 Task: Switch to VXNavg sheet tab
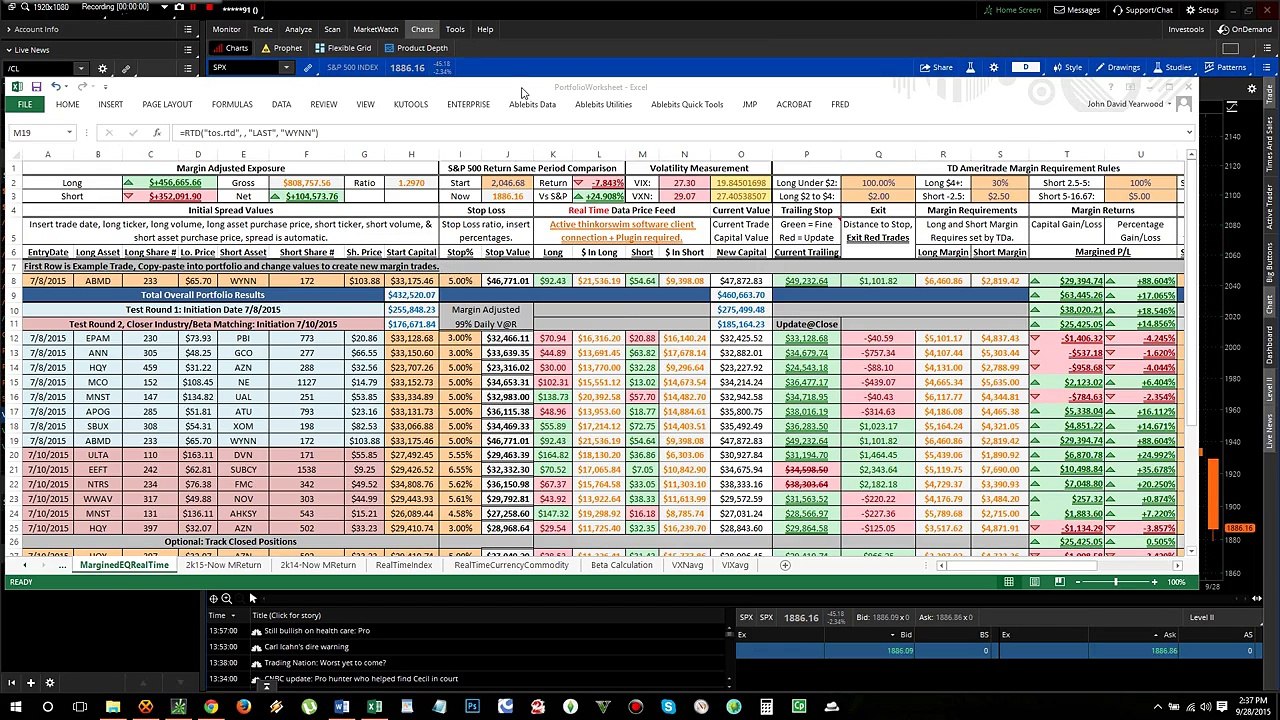(x=687, y=565)
